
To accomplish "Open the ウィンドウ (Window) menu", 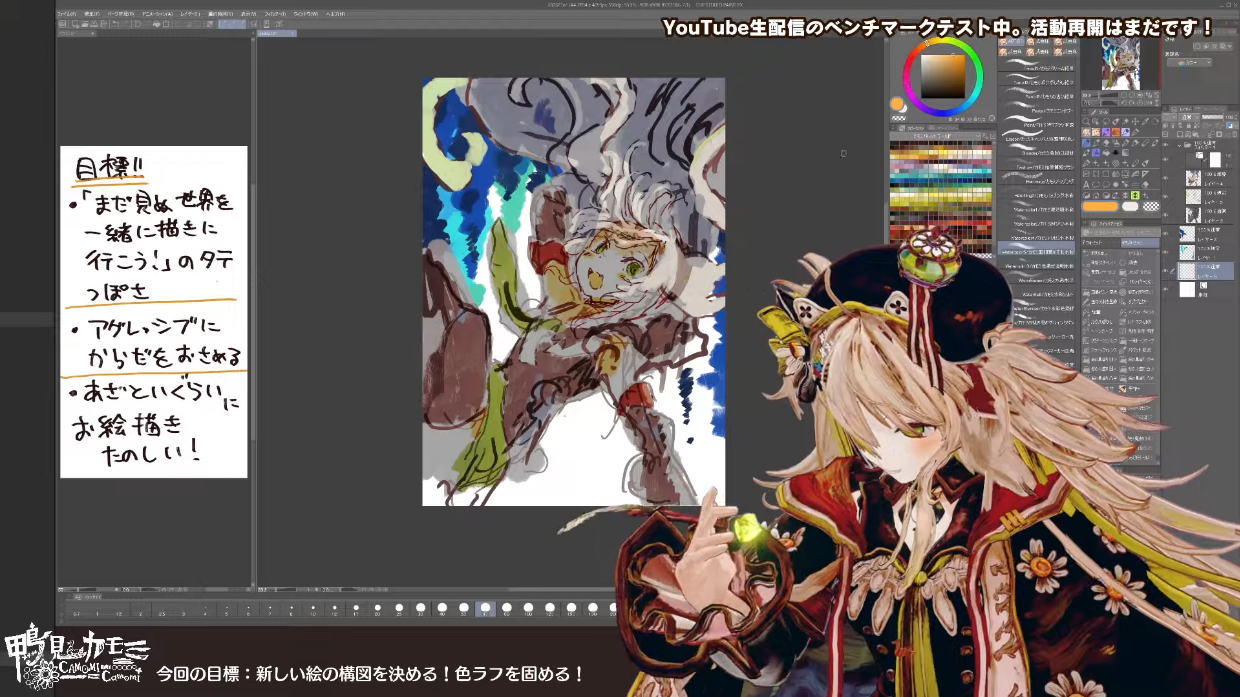I will pyautogui.click(x=305, y=13).
